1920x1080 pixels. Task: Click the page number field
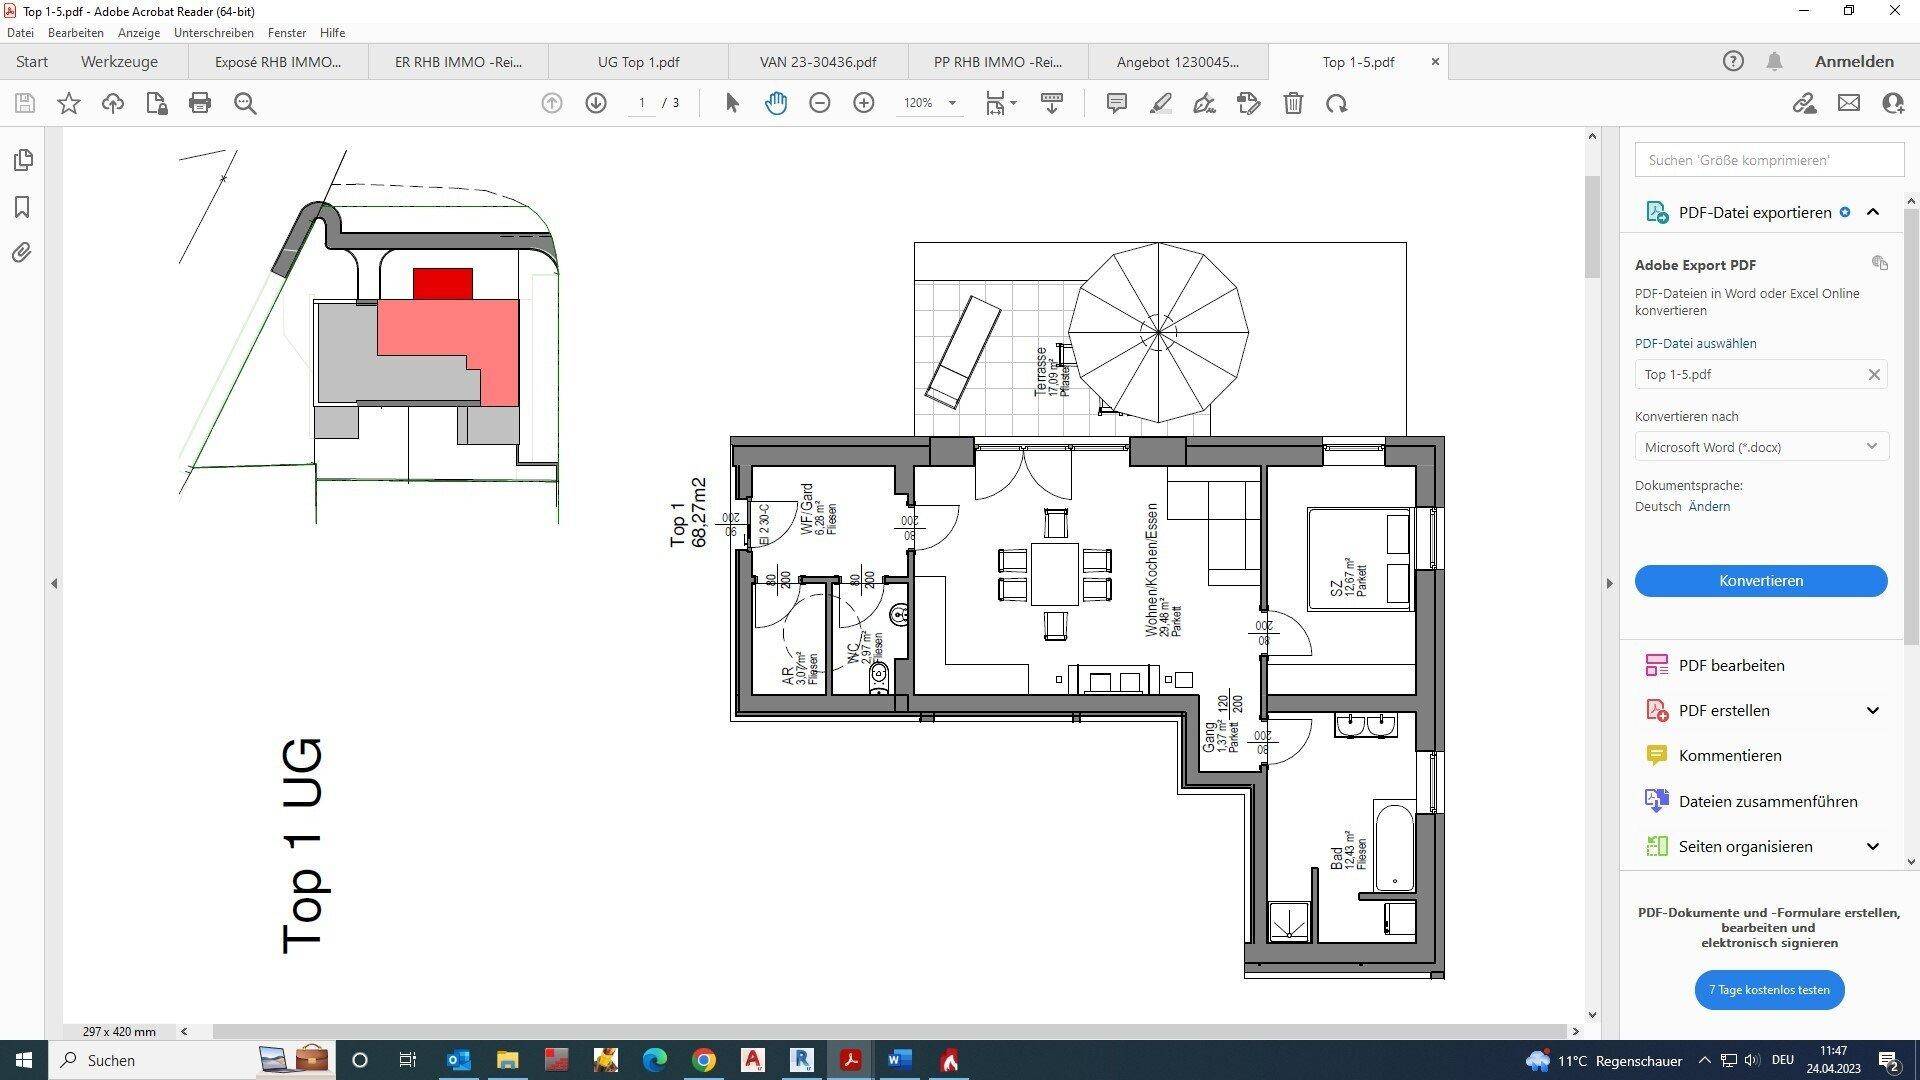pos(642,103)
